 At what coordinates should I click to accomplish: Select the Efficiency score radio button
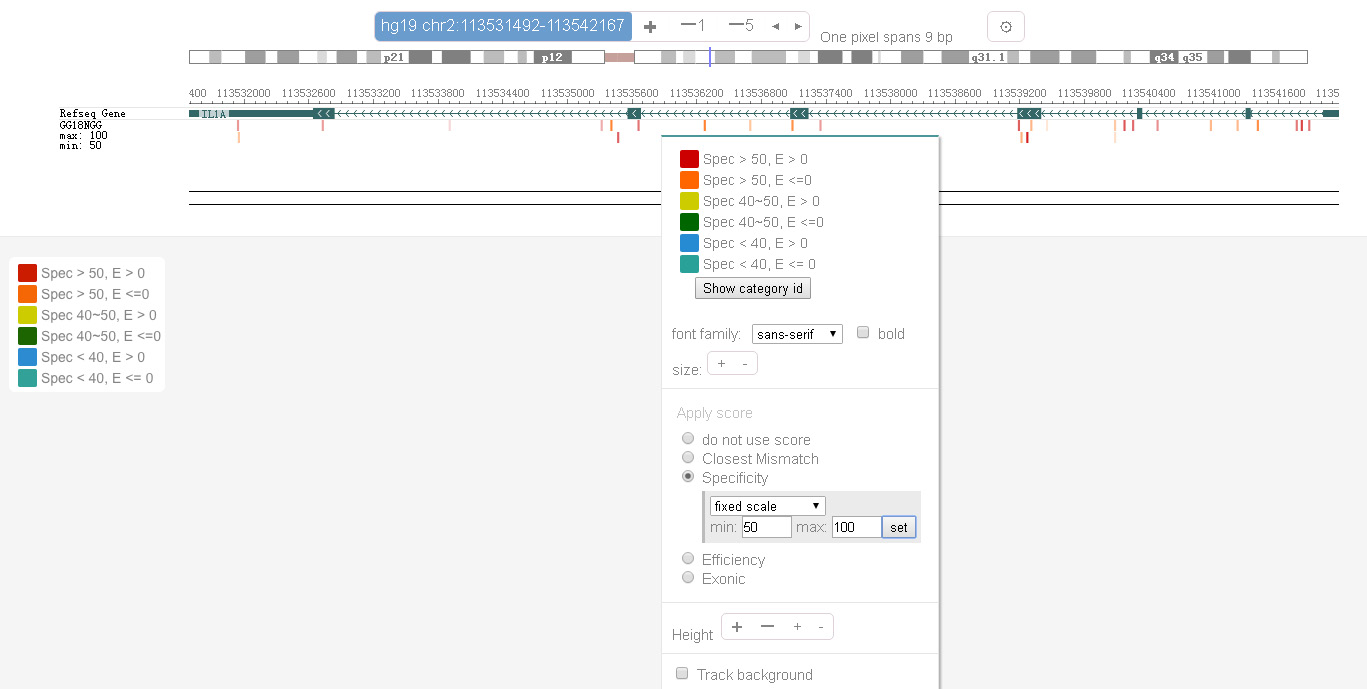tap(688, 559)
